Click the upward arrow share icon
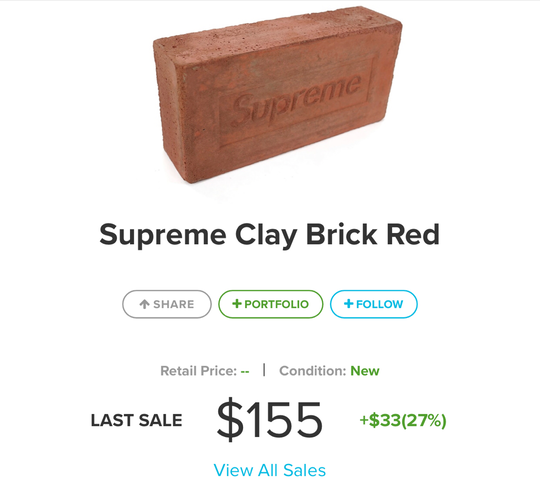The width and height of the screenshot is (540, 490). click(144, 304)
